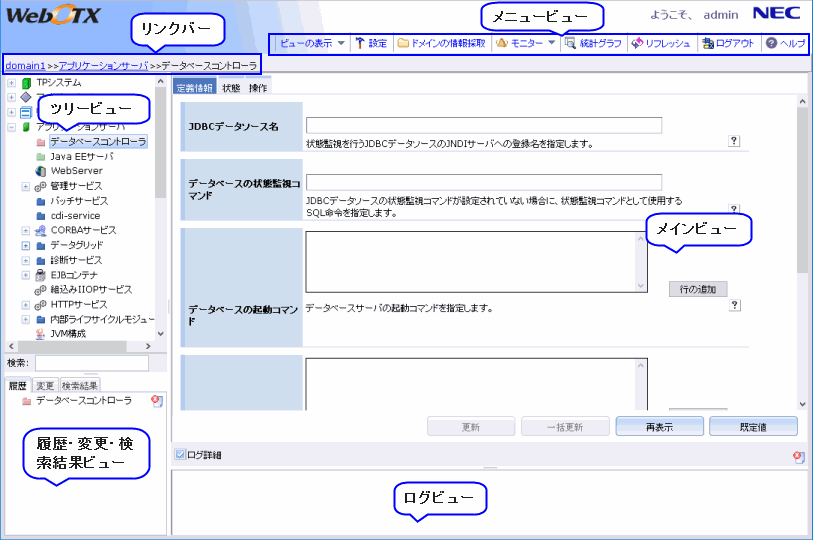This screenshot has width=813, height=540.
Task: Click the JDBCデータソース名 input field
Action: coord(485,126)
